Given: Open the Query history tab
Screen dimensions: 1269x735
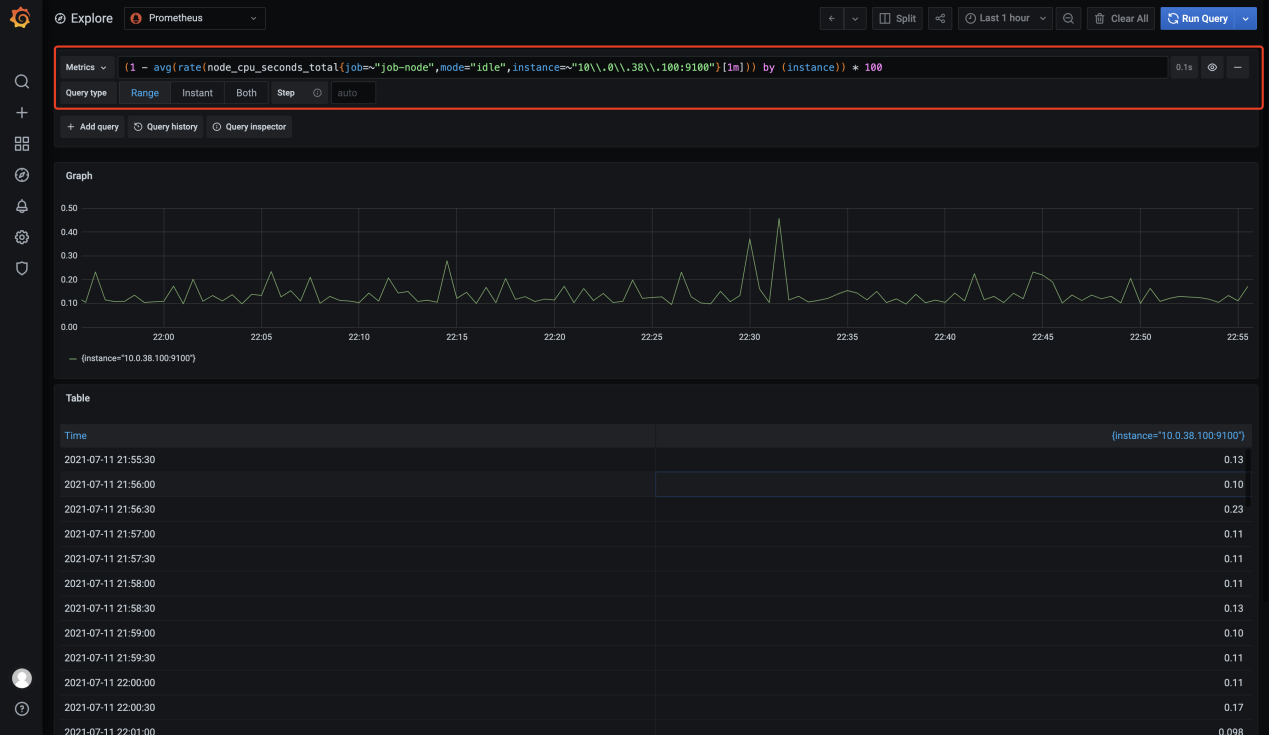Looking at the screenshot, I should click(x=166, y=127).
